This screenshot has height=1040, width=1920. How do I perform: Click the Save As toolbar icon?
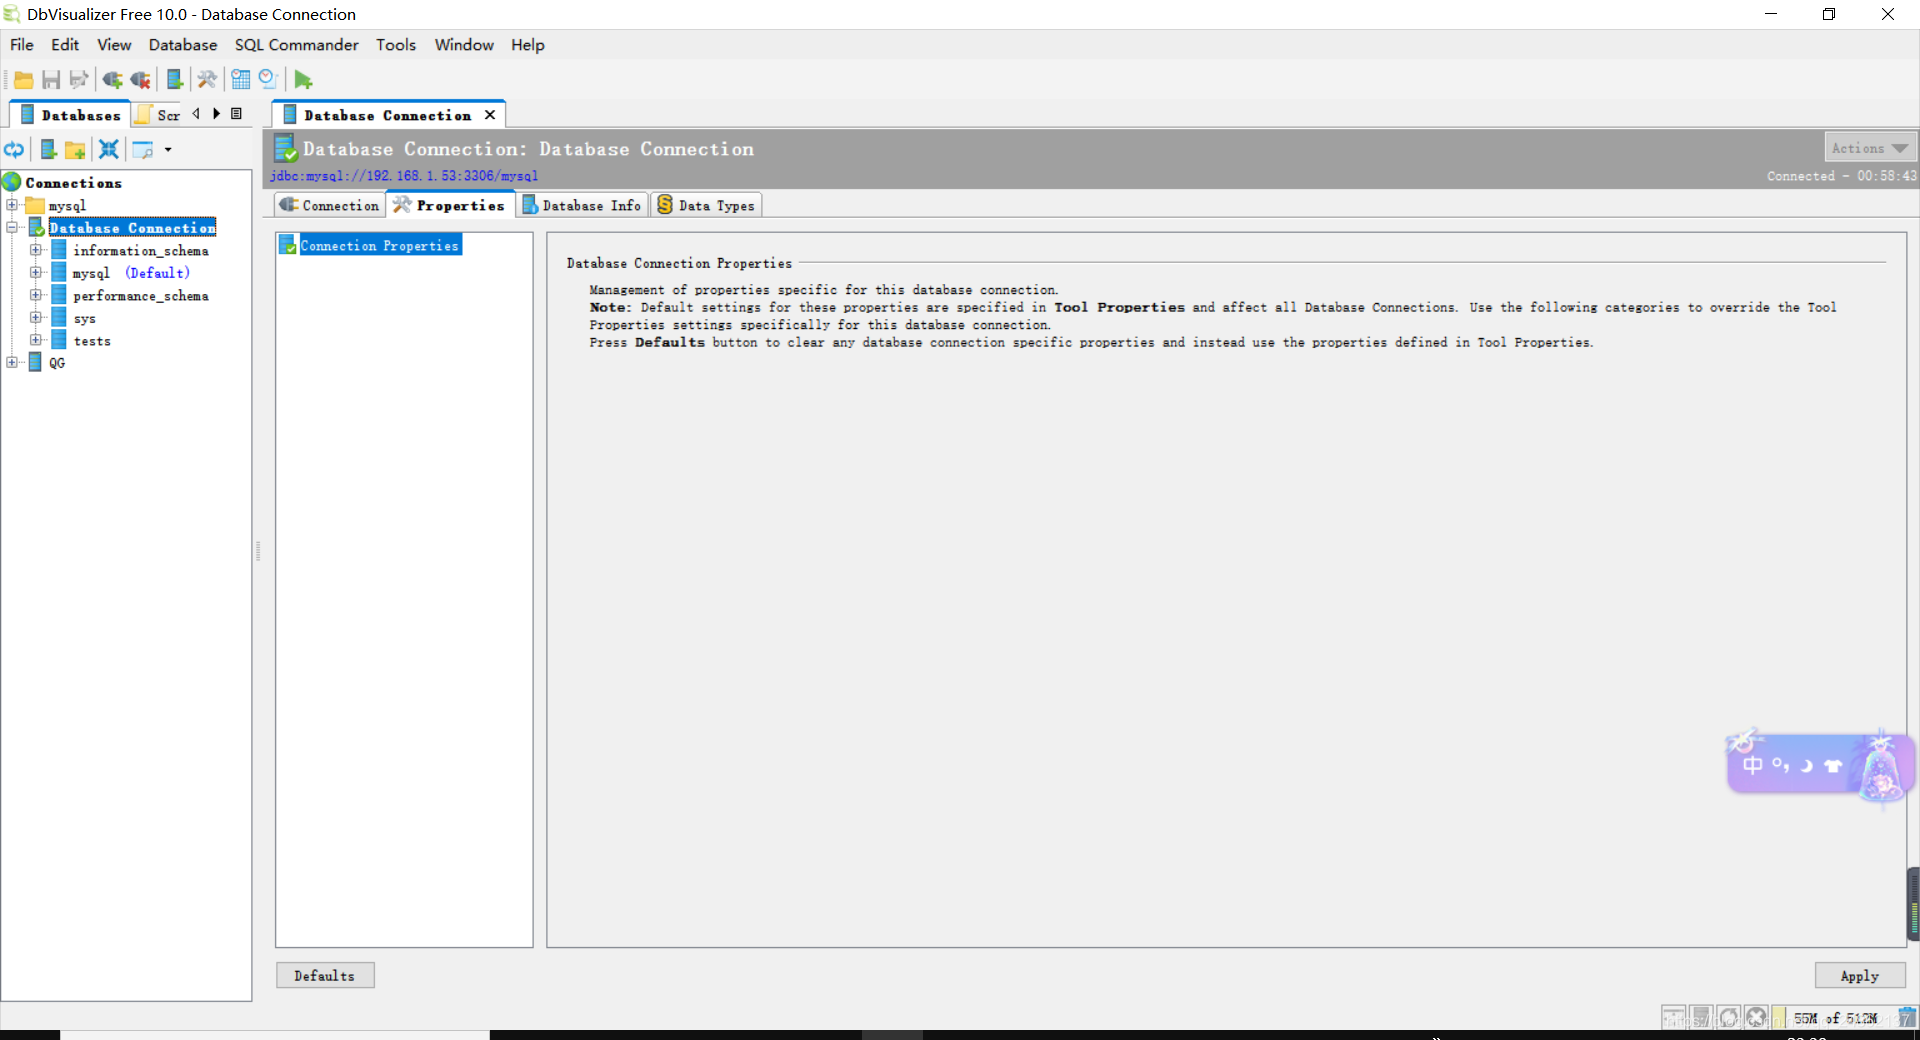coord(79,80)
